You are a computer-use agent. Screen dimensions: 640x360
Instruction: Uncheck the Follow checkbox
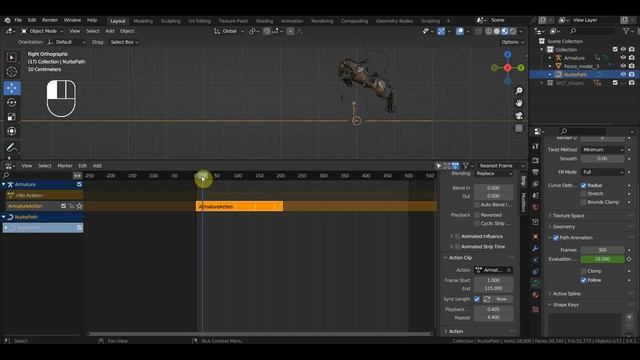click(584, 280)
